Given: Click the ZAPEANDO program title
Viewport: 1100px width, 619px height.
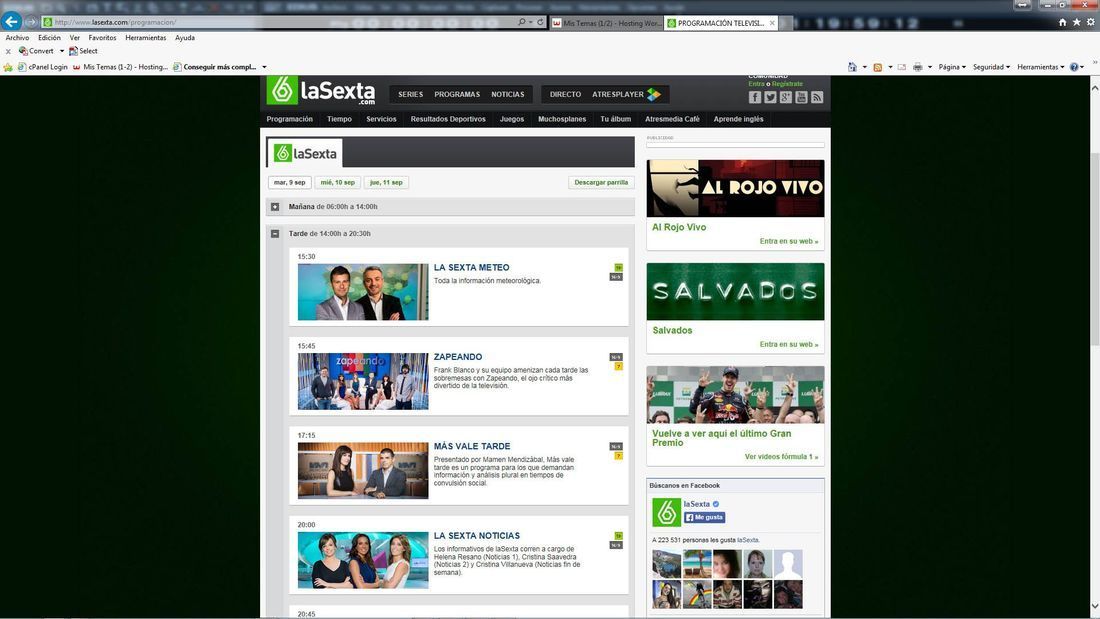Looking at the screenshot, I should [458, 357].
